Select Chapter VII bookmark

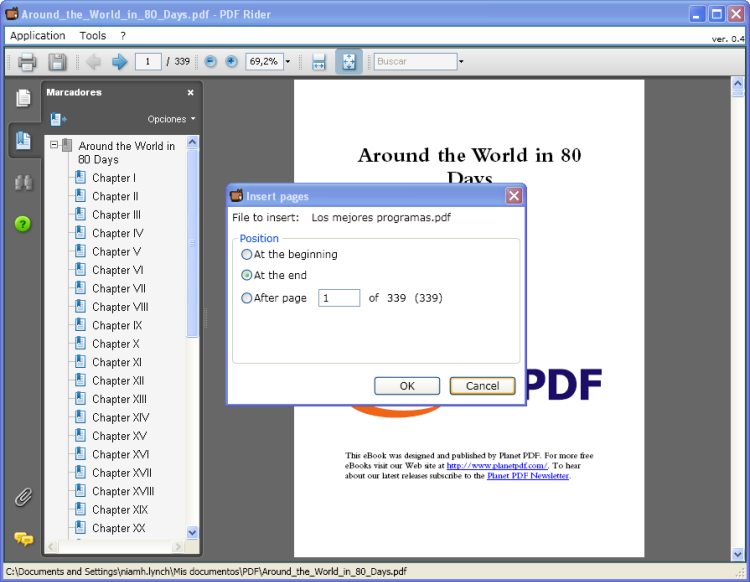tap(119, 288)
